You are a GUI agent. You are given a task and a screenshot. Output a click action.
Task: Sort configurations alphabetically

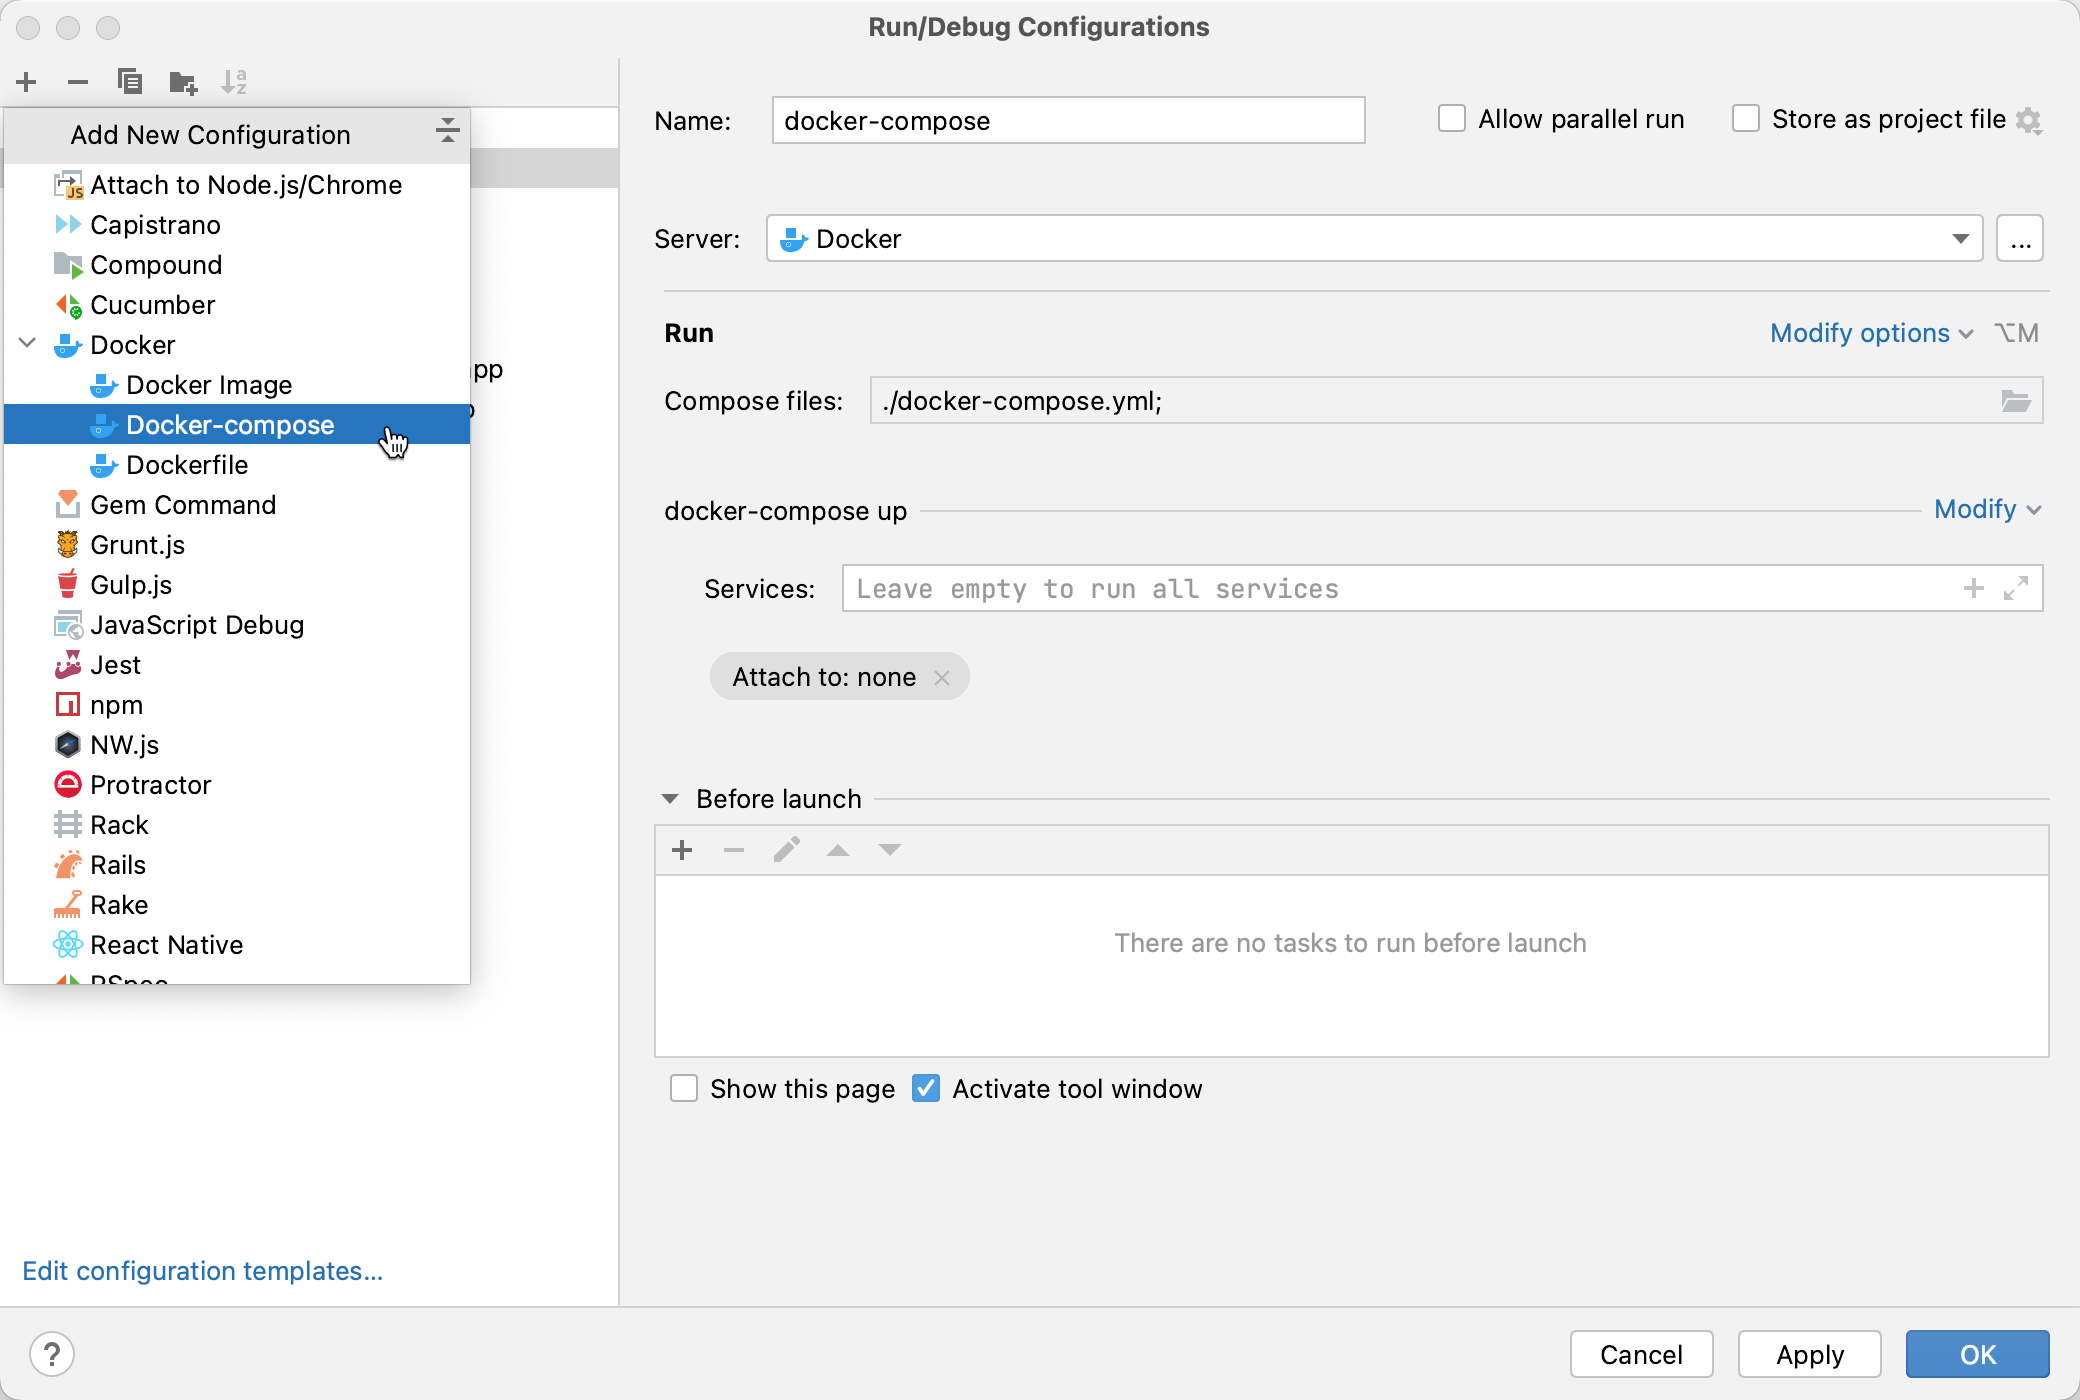pyautogui.click(x=234, y=81)
